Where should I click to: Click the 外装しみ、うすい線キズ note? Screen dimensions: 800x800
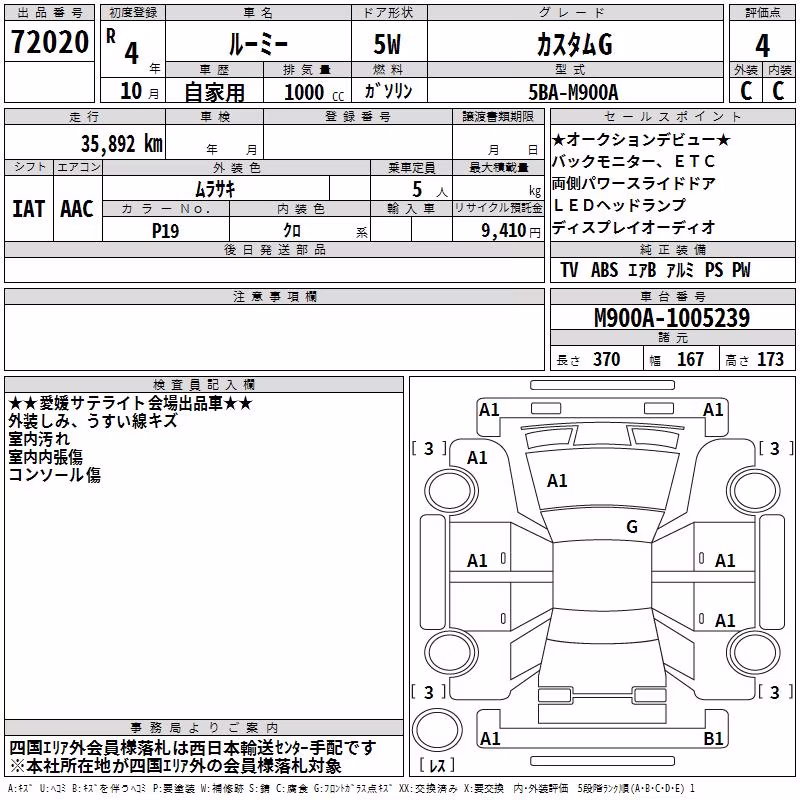(x=93, y=421)
